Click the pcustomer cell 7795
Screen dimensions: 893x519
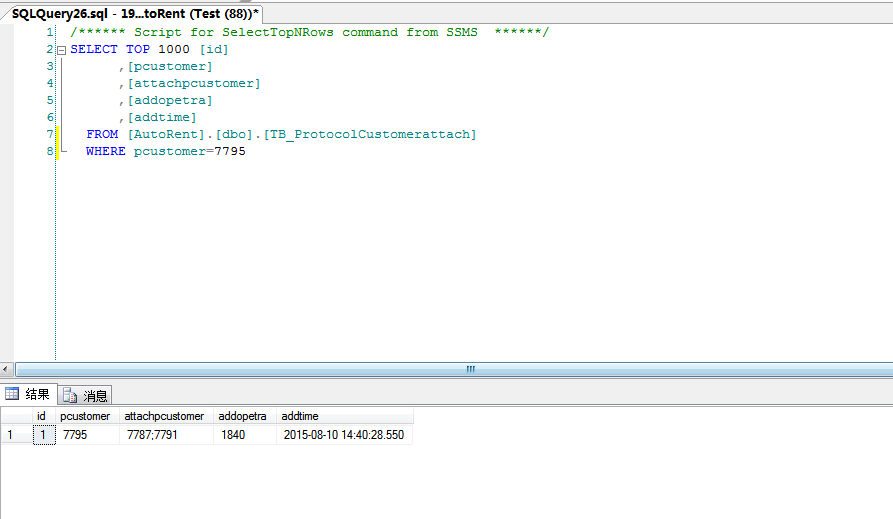88,435
